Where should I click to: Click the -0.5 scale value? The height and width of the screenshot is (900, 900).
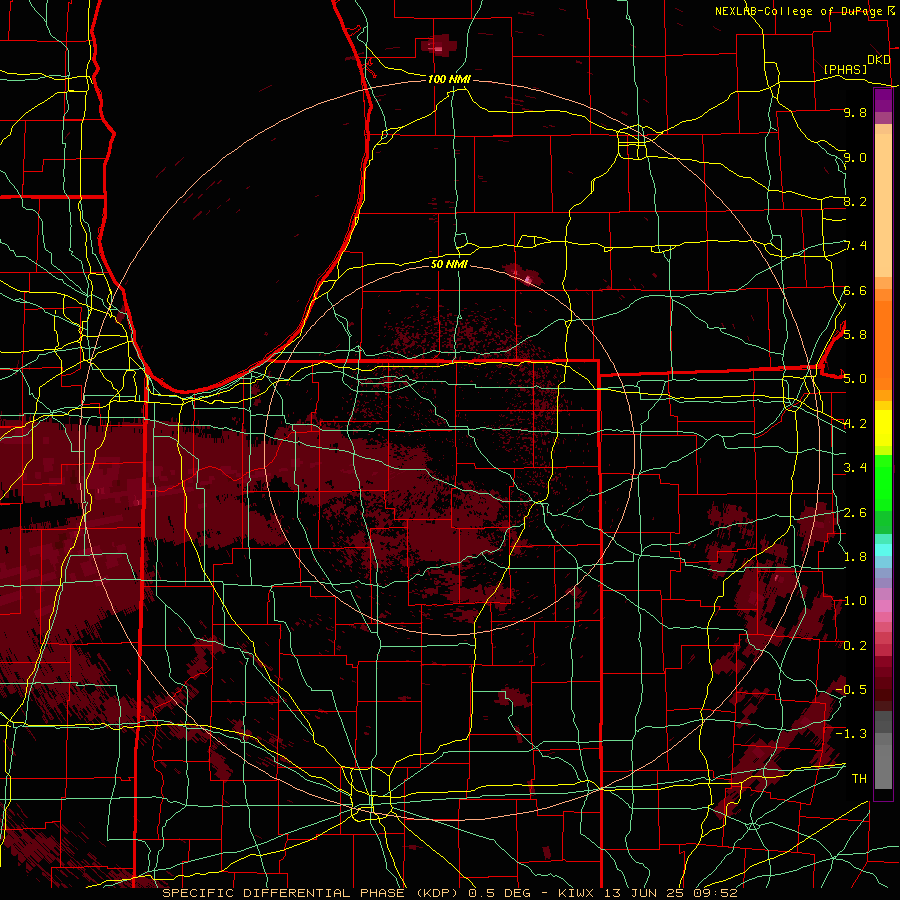[851, 689]
